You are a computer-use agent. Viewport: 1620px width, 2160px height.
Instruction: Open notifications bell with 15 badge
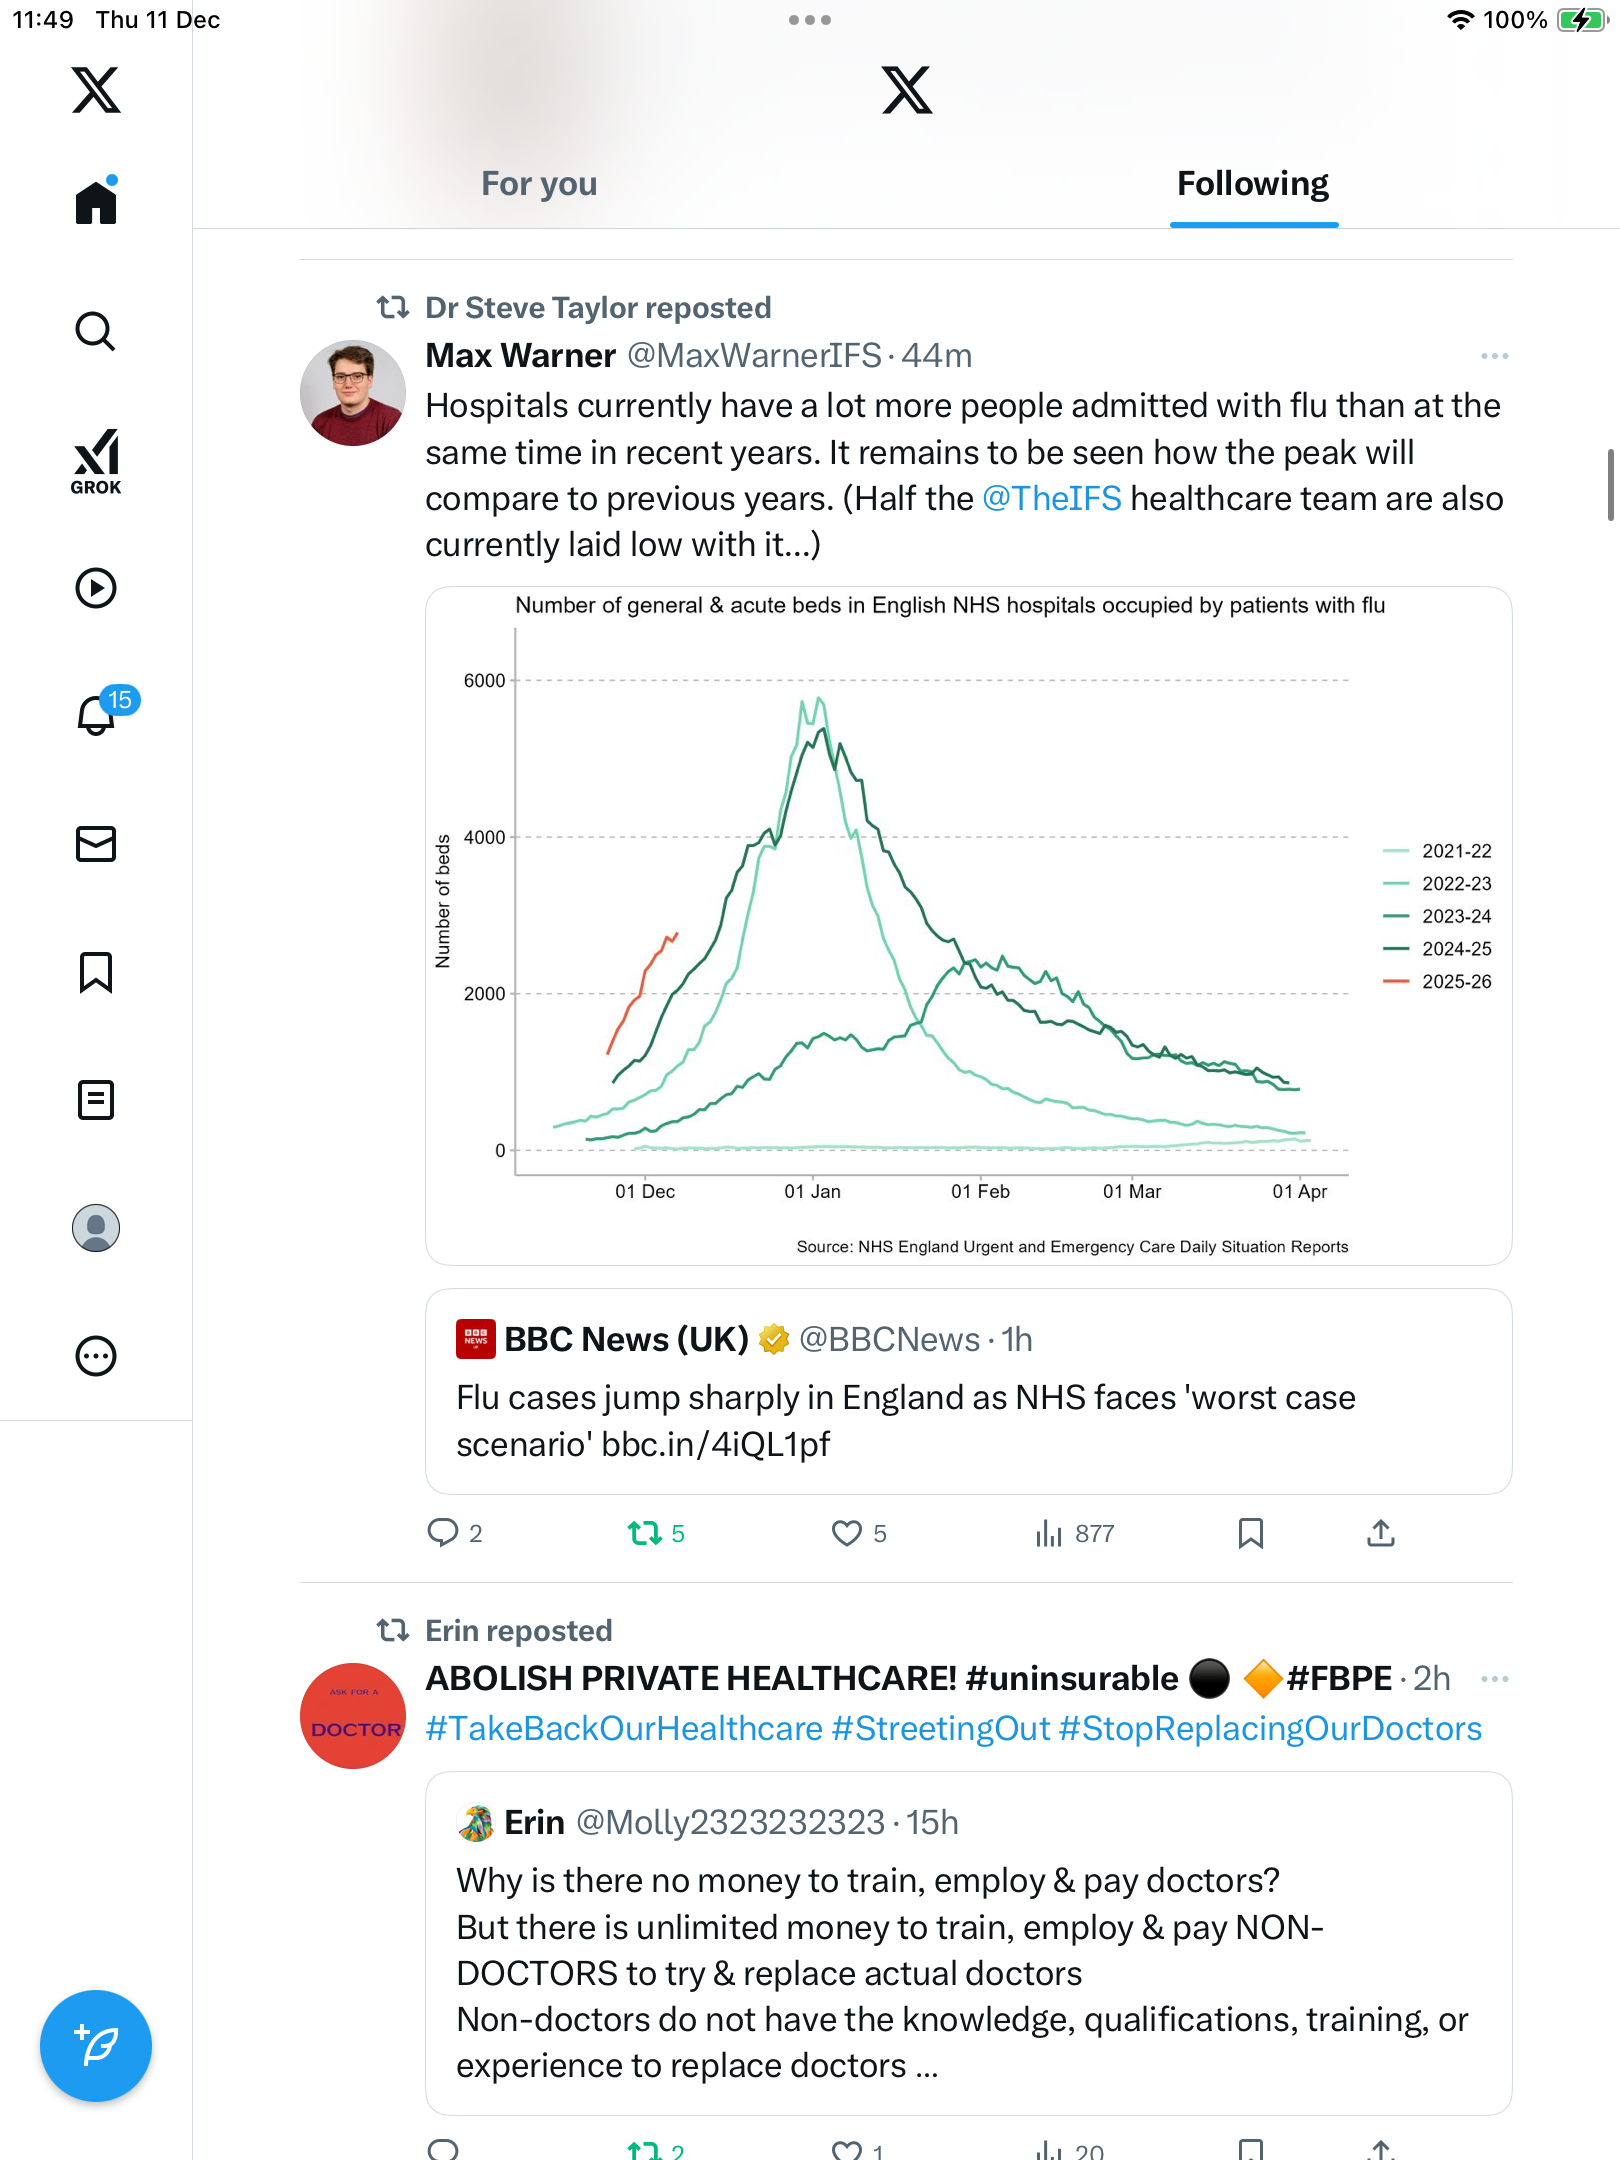(x=98, y=714)
